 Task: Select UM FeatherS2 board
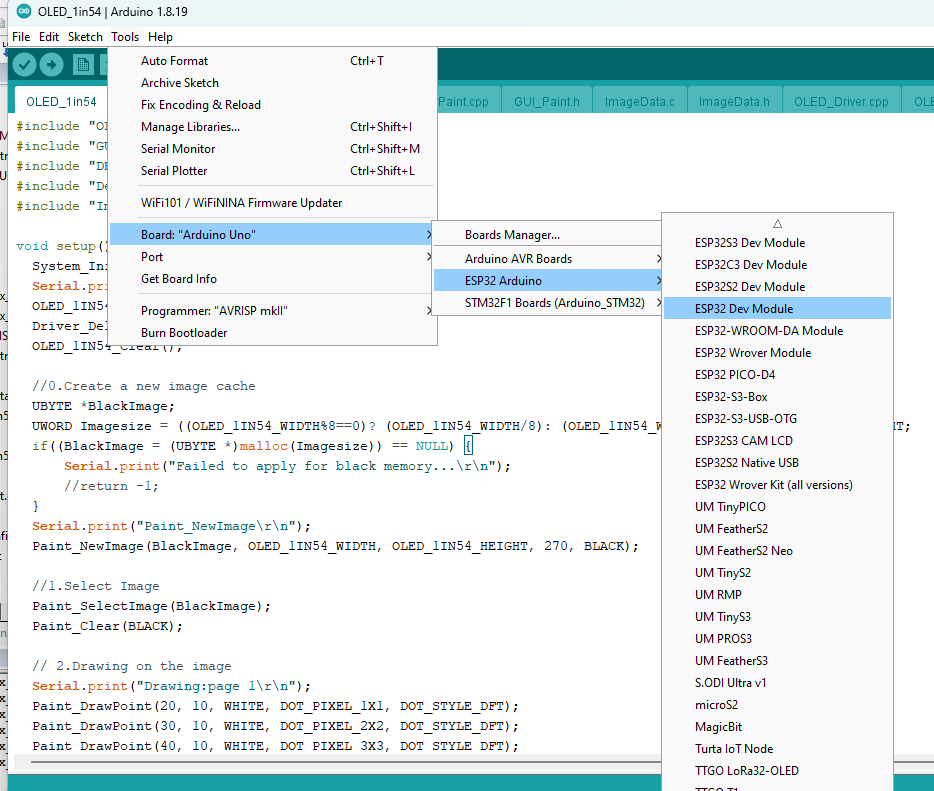pyautogui.click(x=777, y=529)
